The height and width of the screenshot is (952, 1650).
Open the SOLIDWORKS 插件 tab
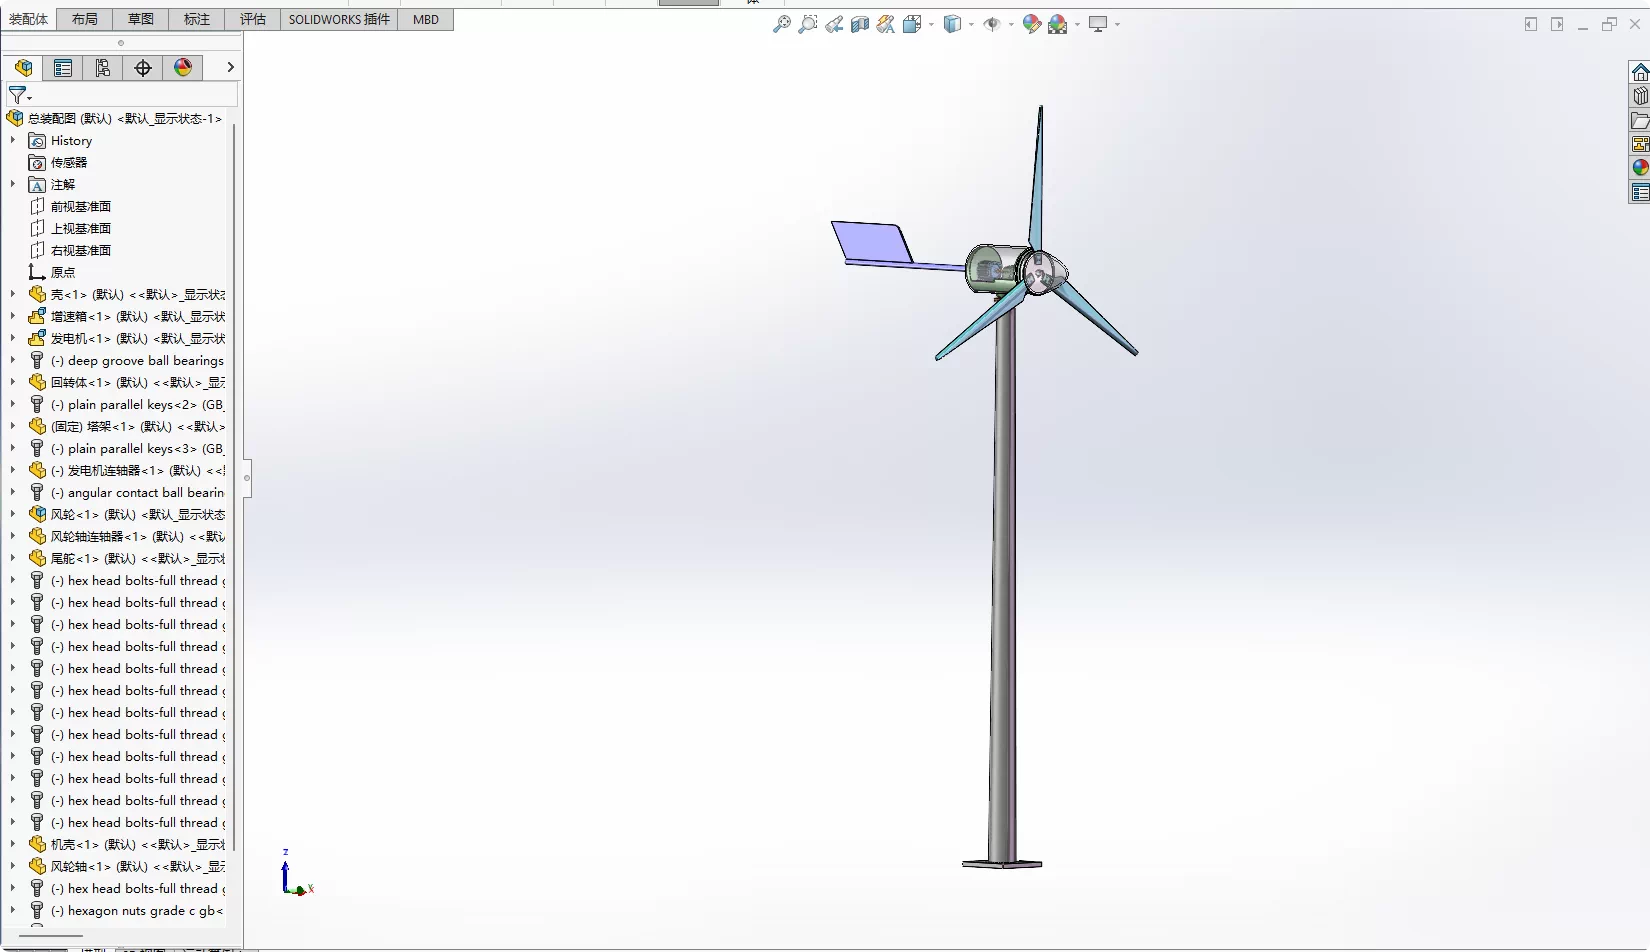coord(339,19)
